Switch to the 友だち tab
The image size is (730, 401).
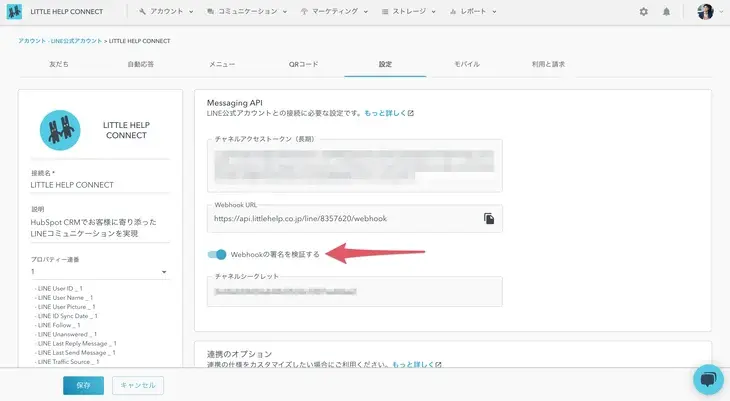pyautogui.click(x=59, y=64)
